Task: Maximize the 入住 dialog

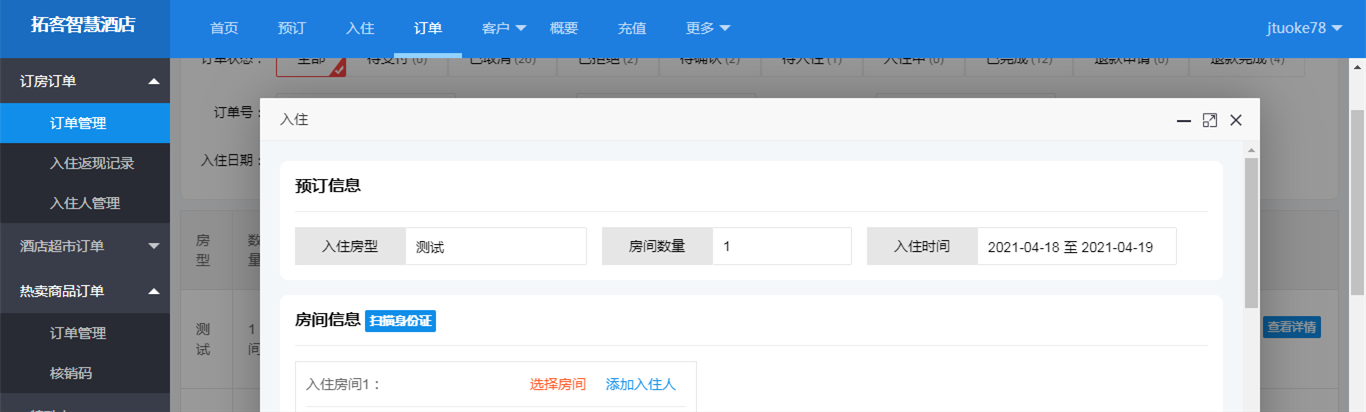Action: pos(1209,120)
